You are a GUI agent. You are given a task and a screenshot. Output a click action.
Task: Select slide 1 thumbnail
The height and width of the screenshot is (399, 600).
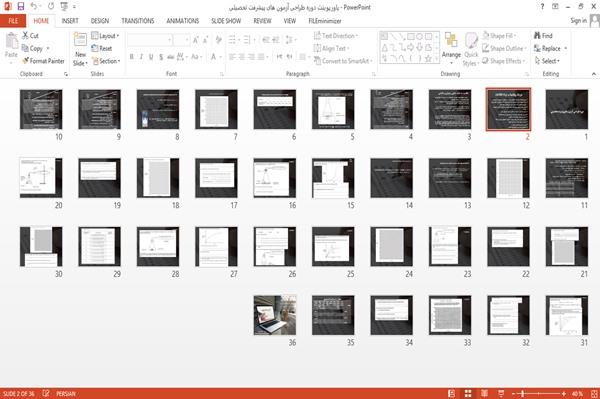(x=567, y=109)
